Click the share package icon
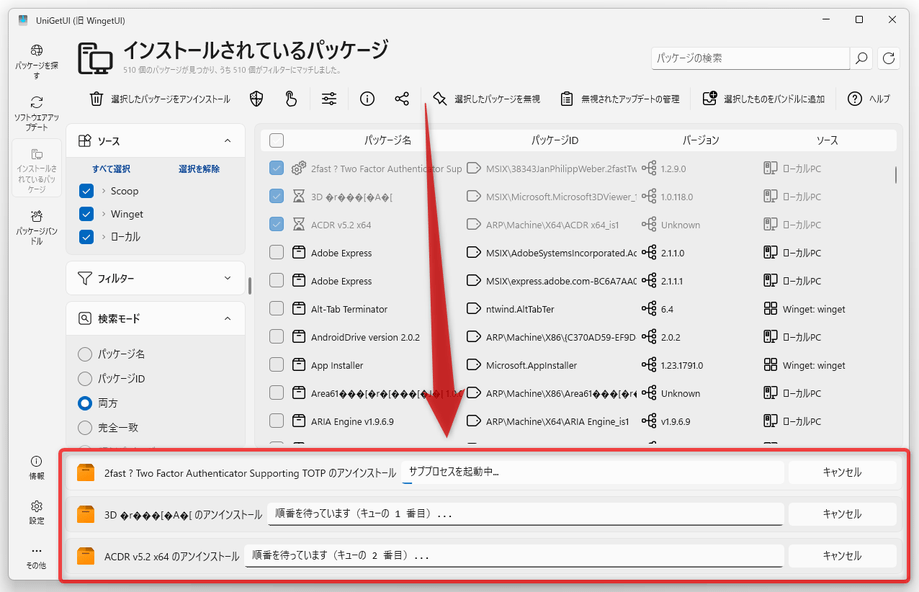This screenshot has height=592, width=919. 401,99
